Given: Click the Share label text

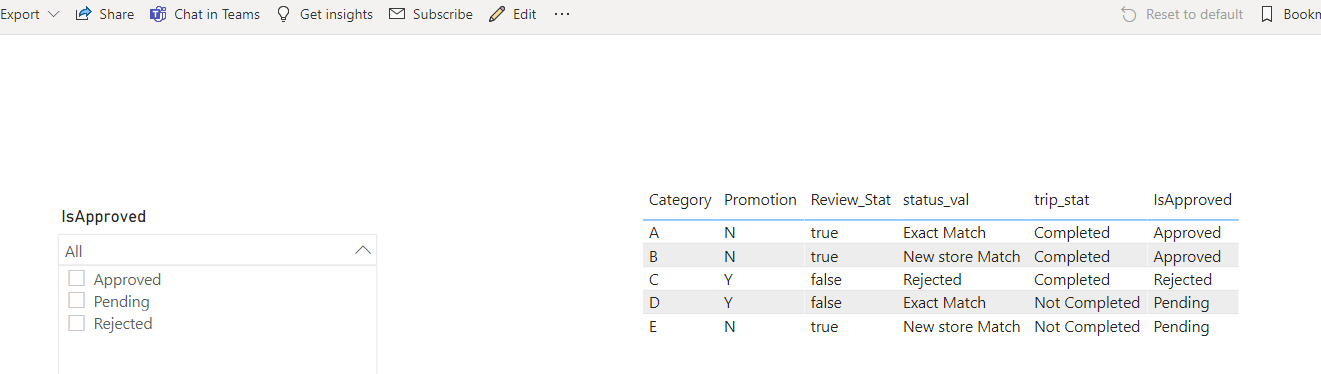Looking at the screenshot, I should (x=116, y=14).
